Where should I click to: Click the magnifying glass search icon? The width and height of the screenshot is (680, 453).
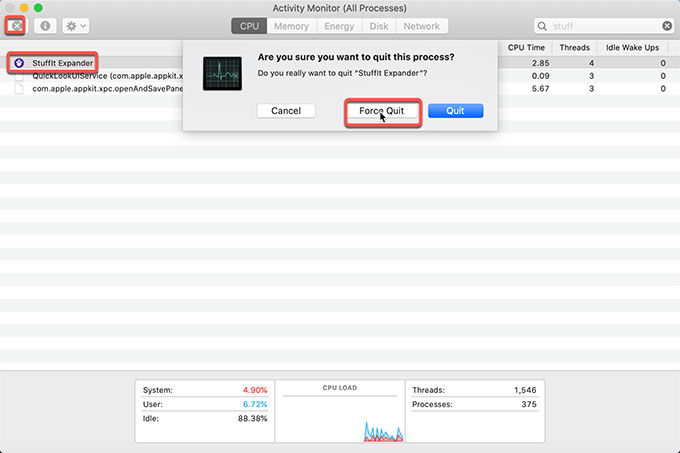point(542,26)
